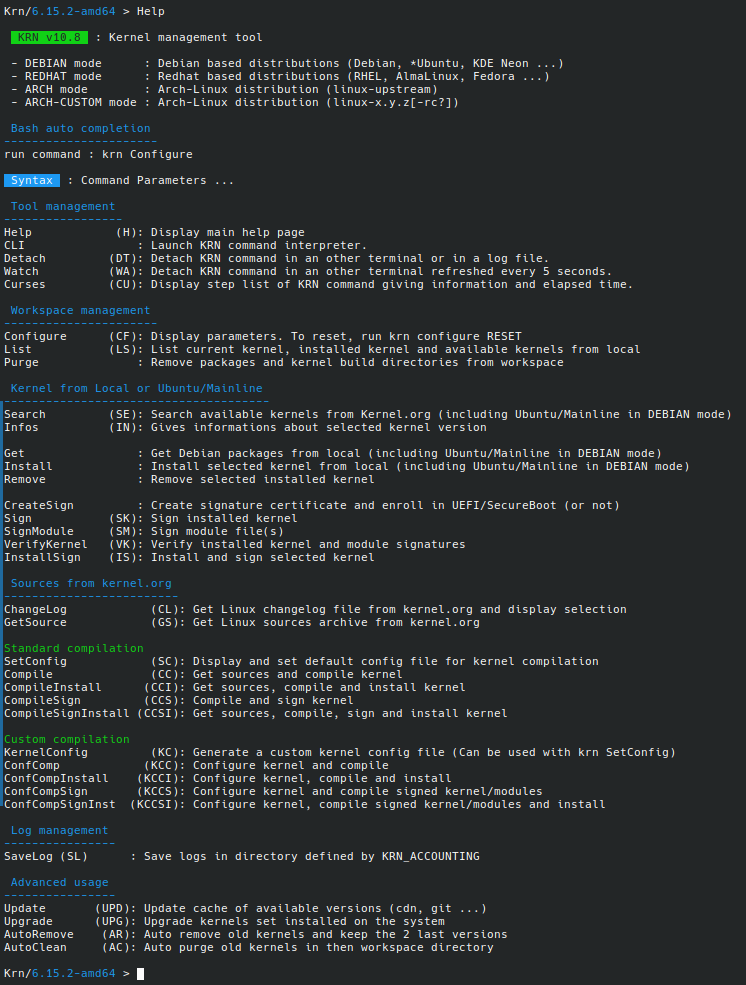
Task: Click the 'REDHAT mode' line label
Action: click(x=63, y=77)
